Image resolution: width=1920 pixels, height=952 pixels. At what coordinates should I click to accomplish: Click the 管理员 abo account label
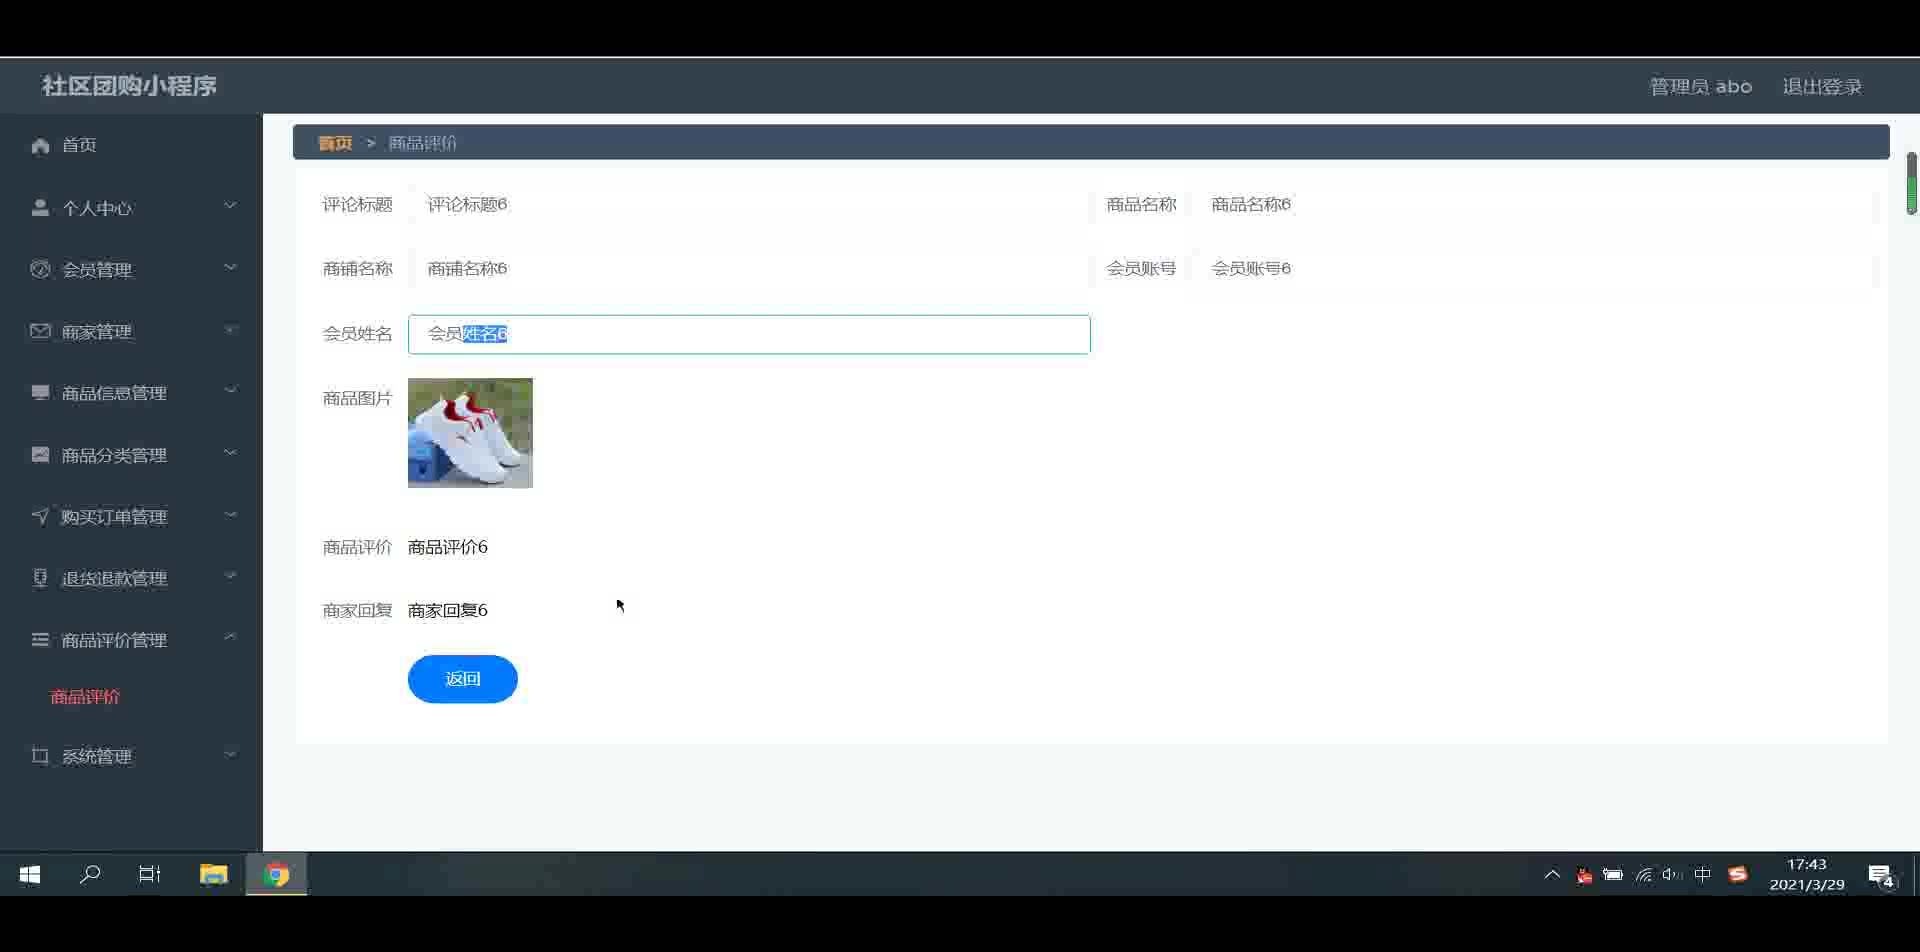pyautogui.click(x=1700, y=87)
